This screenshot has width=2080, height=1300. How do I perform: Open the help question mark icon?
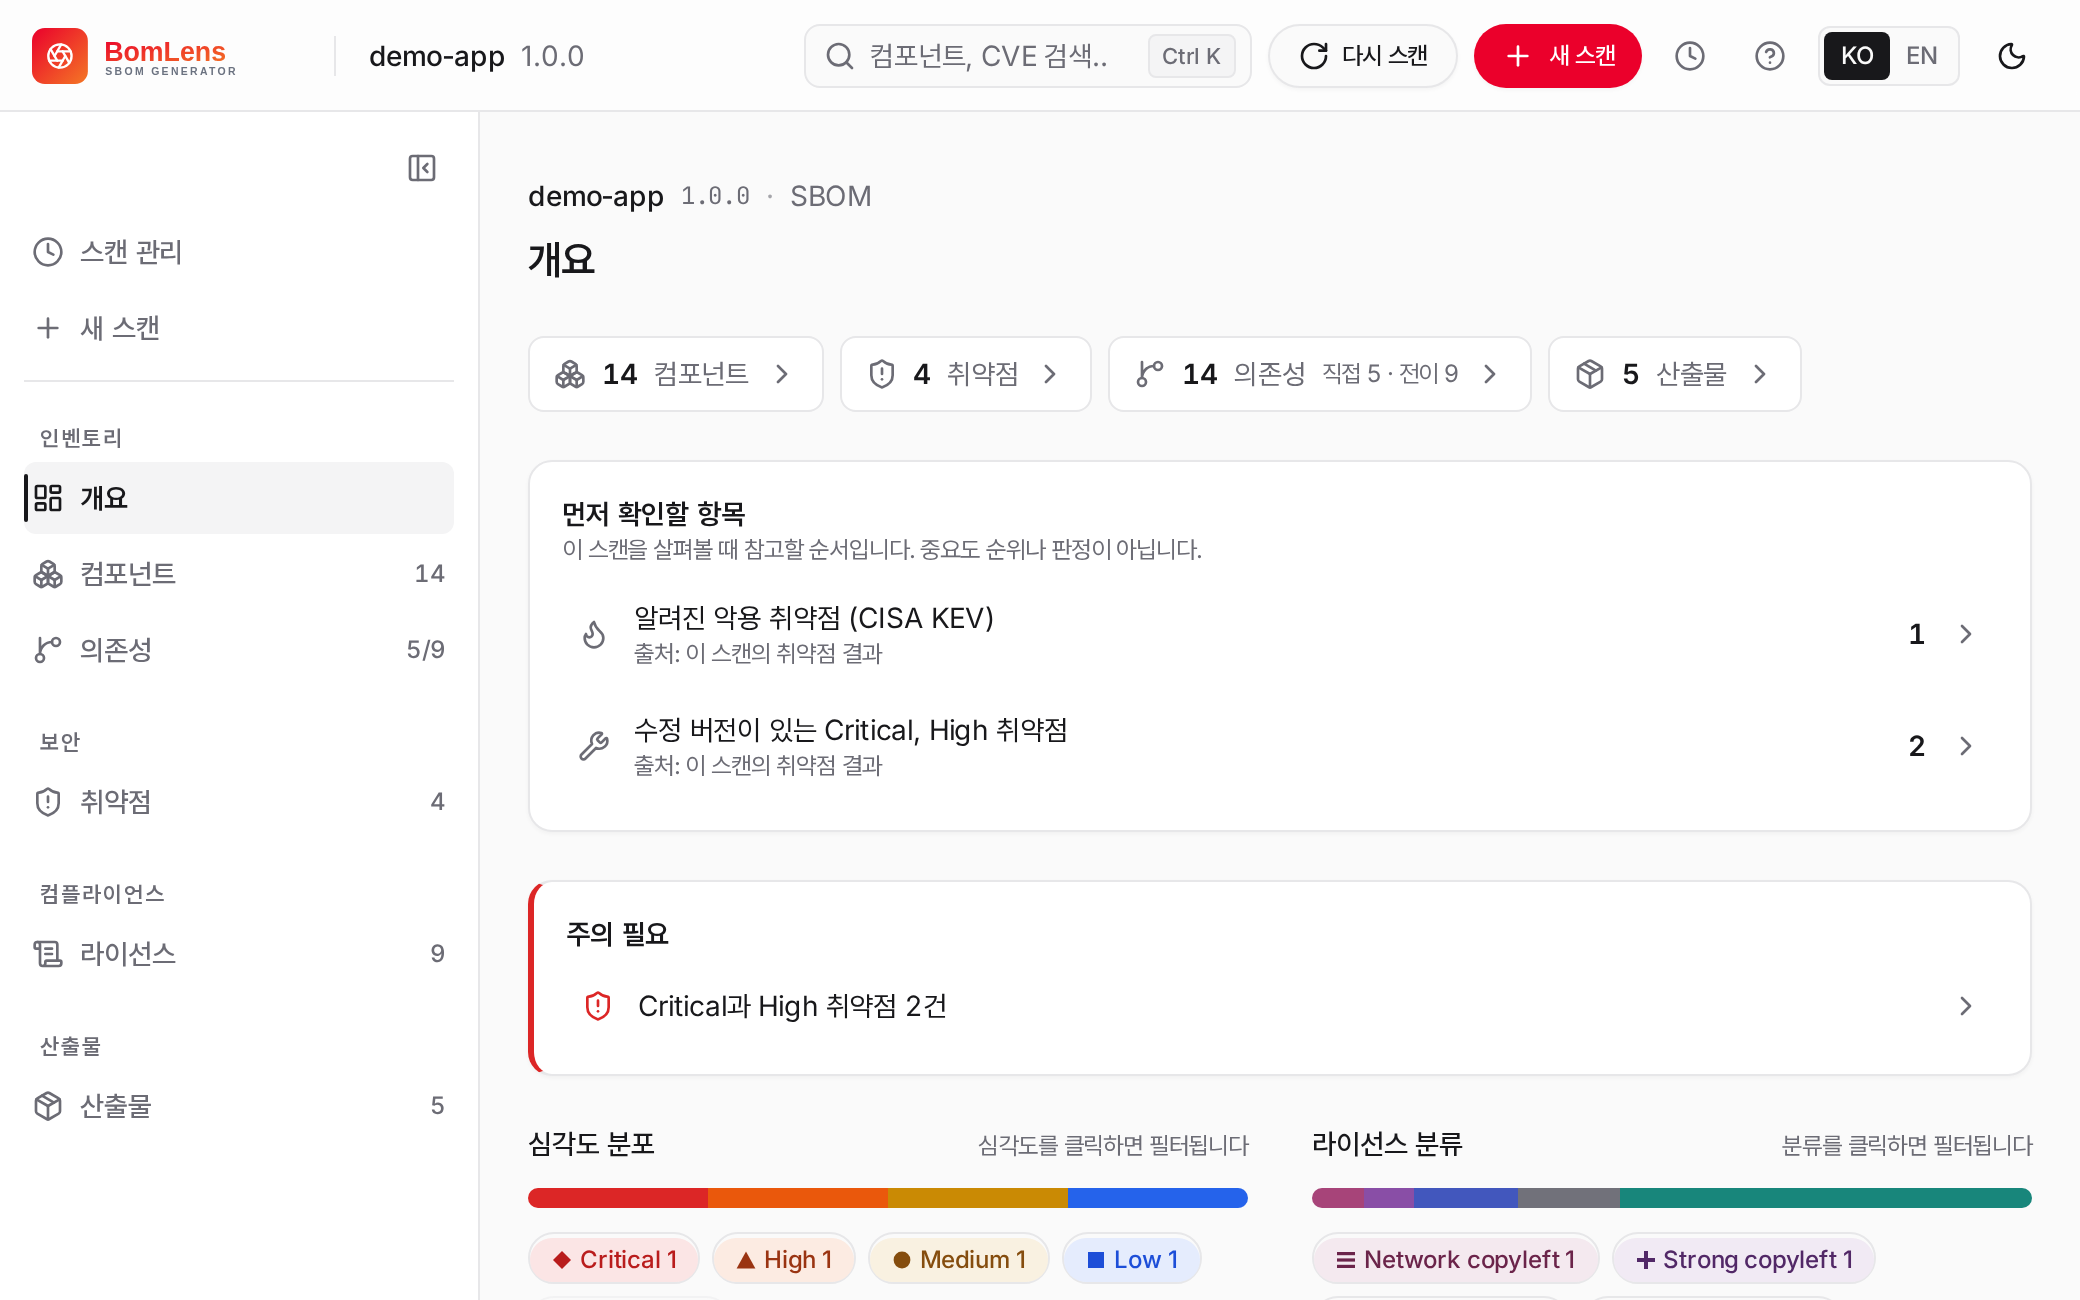pos(1770,56)
